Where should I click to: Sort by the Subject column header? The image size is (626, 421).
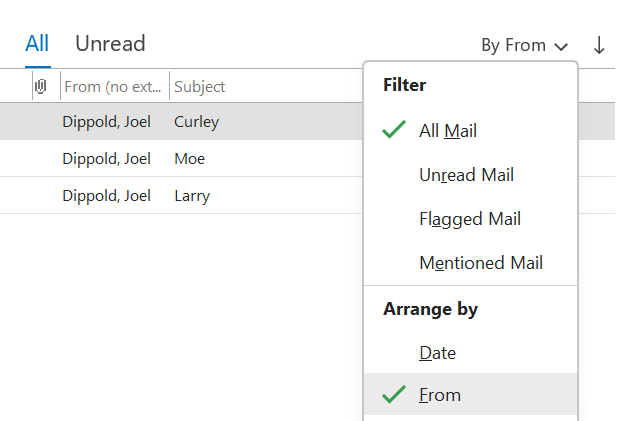click(x=200, y=87)
